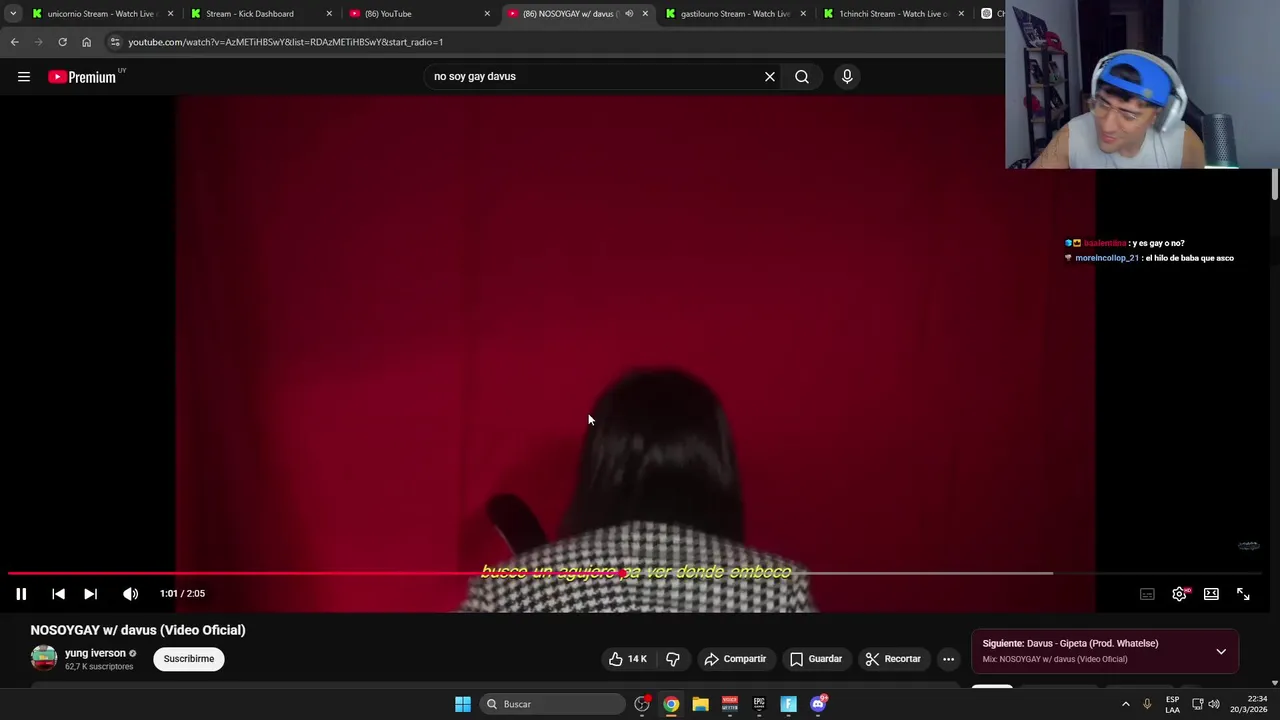
Task: Open Google Chrome from the taskbar
Action: pos(671,704)
